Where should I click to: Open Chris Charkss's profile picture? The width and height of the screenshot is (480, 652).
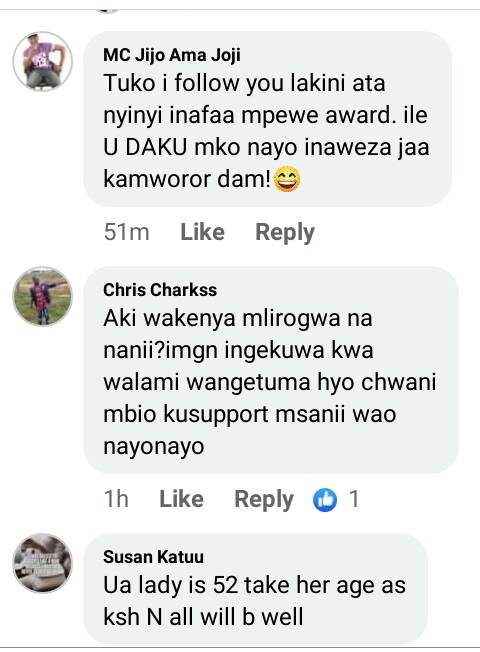pyautogui.click(x=42, y=296)
